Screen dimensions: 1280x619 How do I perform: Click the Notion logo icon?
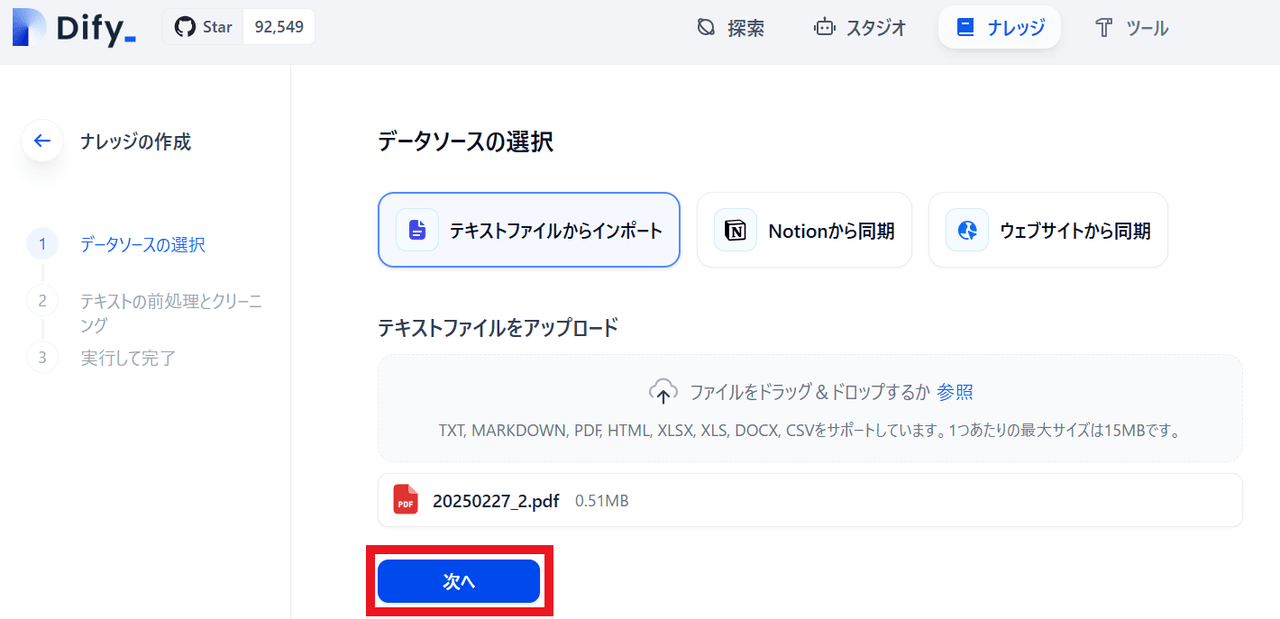pyautogui.click(x=736, y=230)
